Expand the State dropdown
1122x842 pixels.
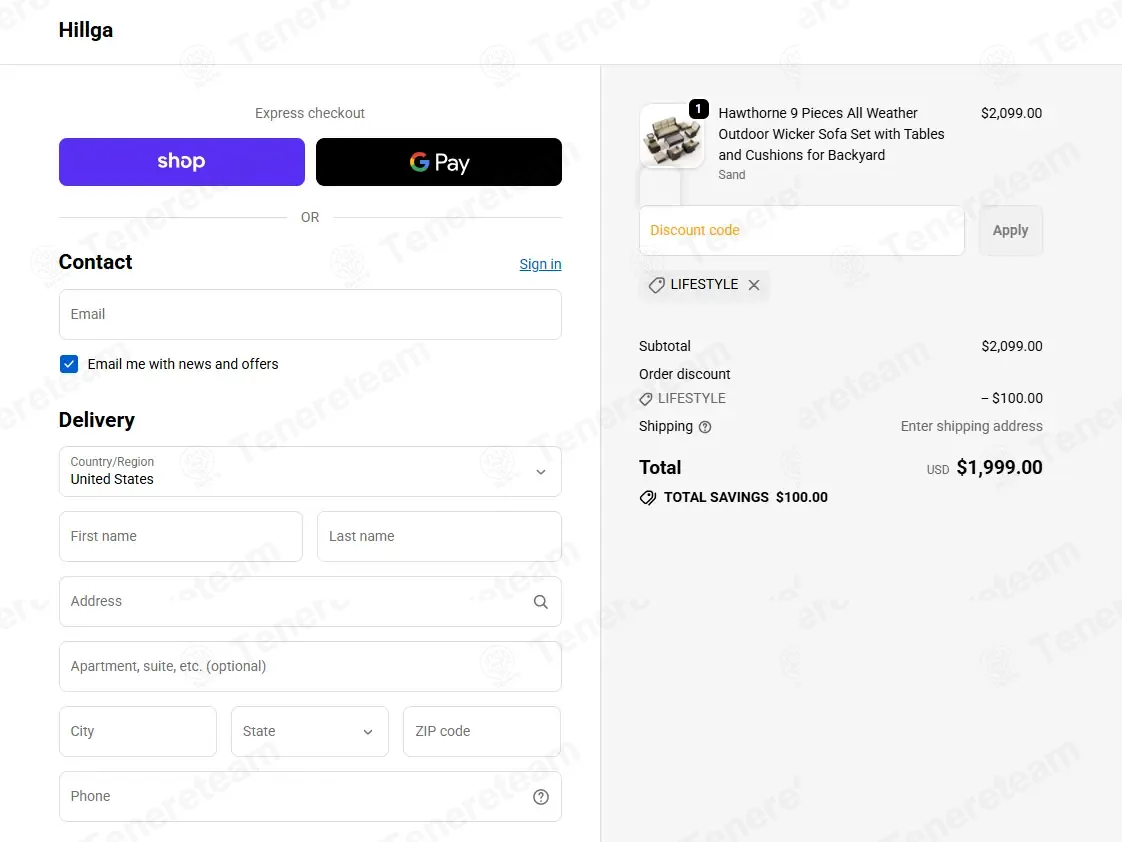(x=309, y=731)
